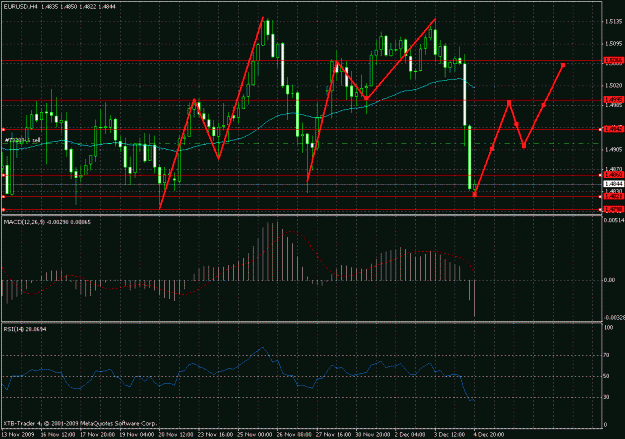Viewport: 625px width, 439px height.
Task: Click the 25 Nov 00:00 time label
Action: coord(255,434)
